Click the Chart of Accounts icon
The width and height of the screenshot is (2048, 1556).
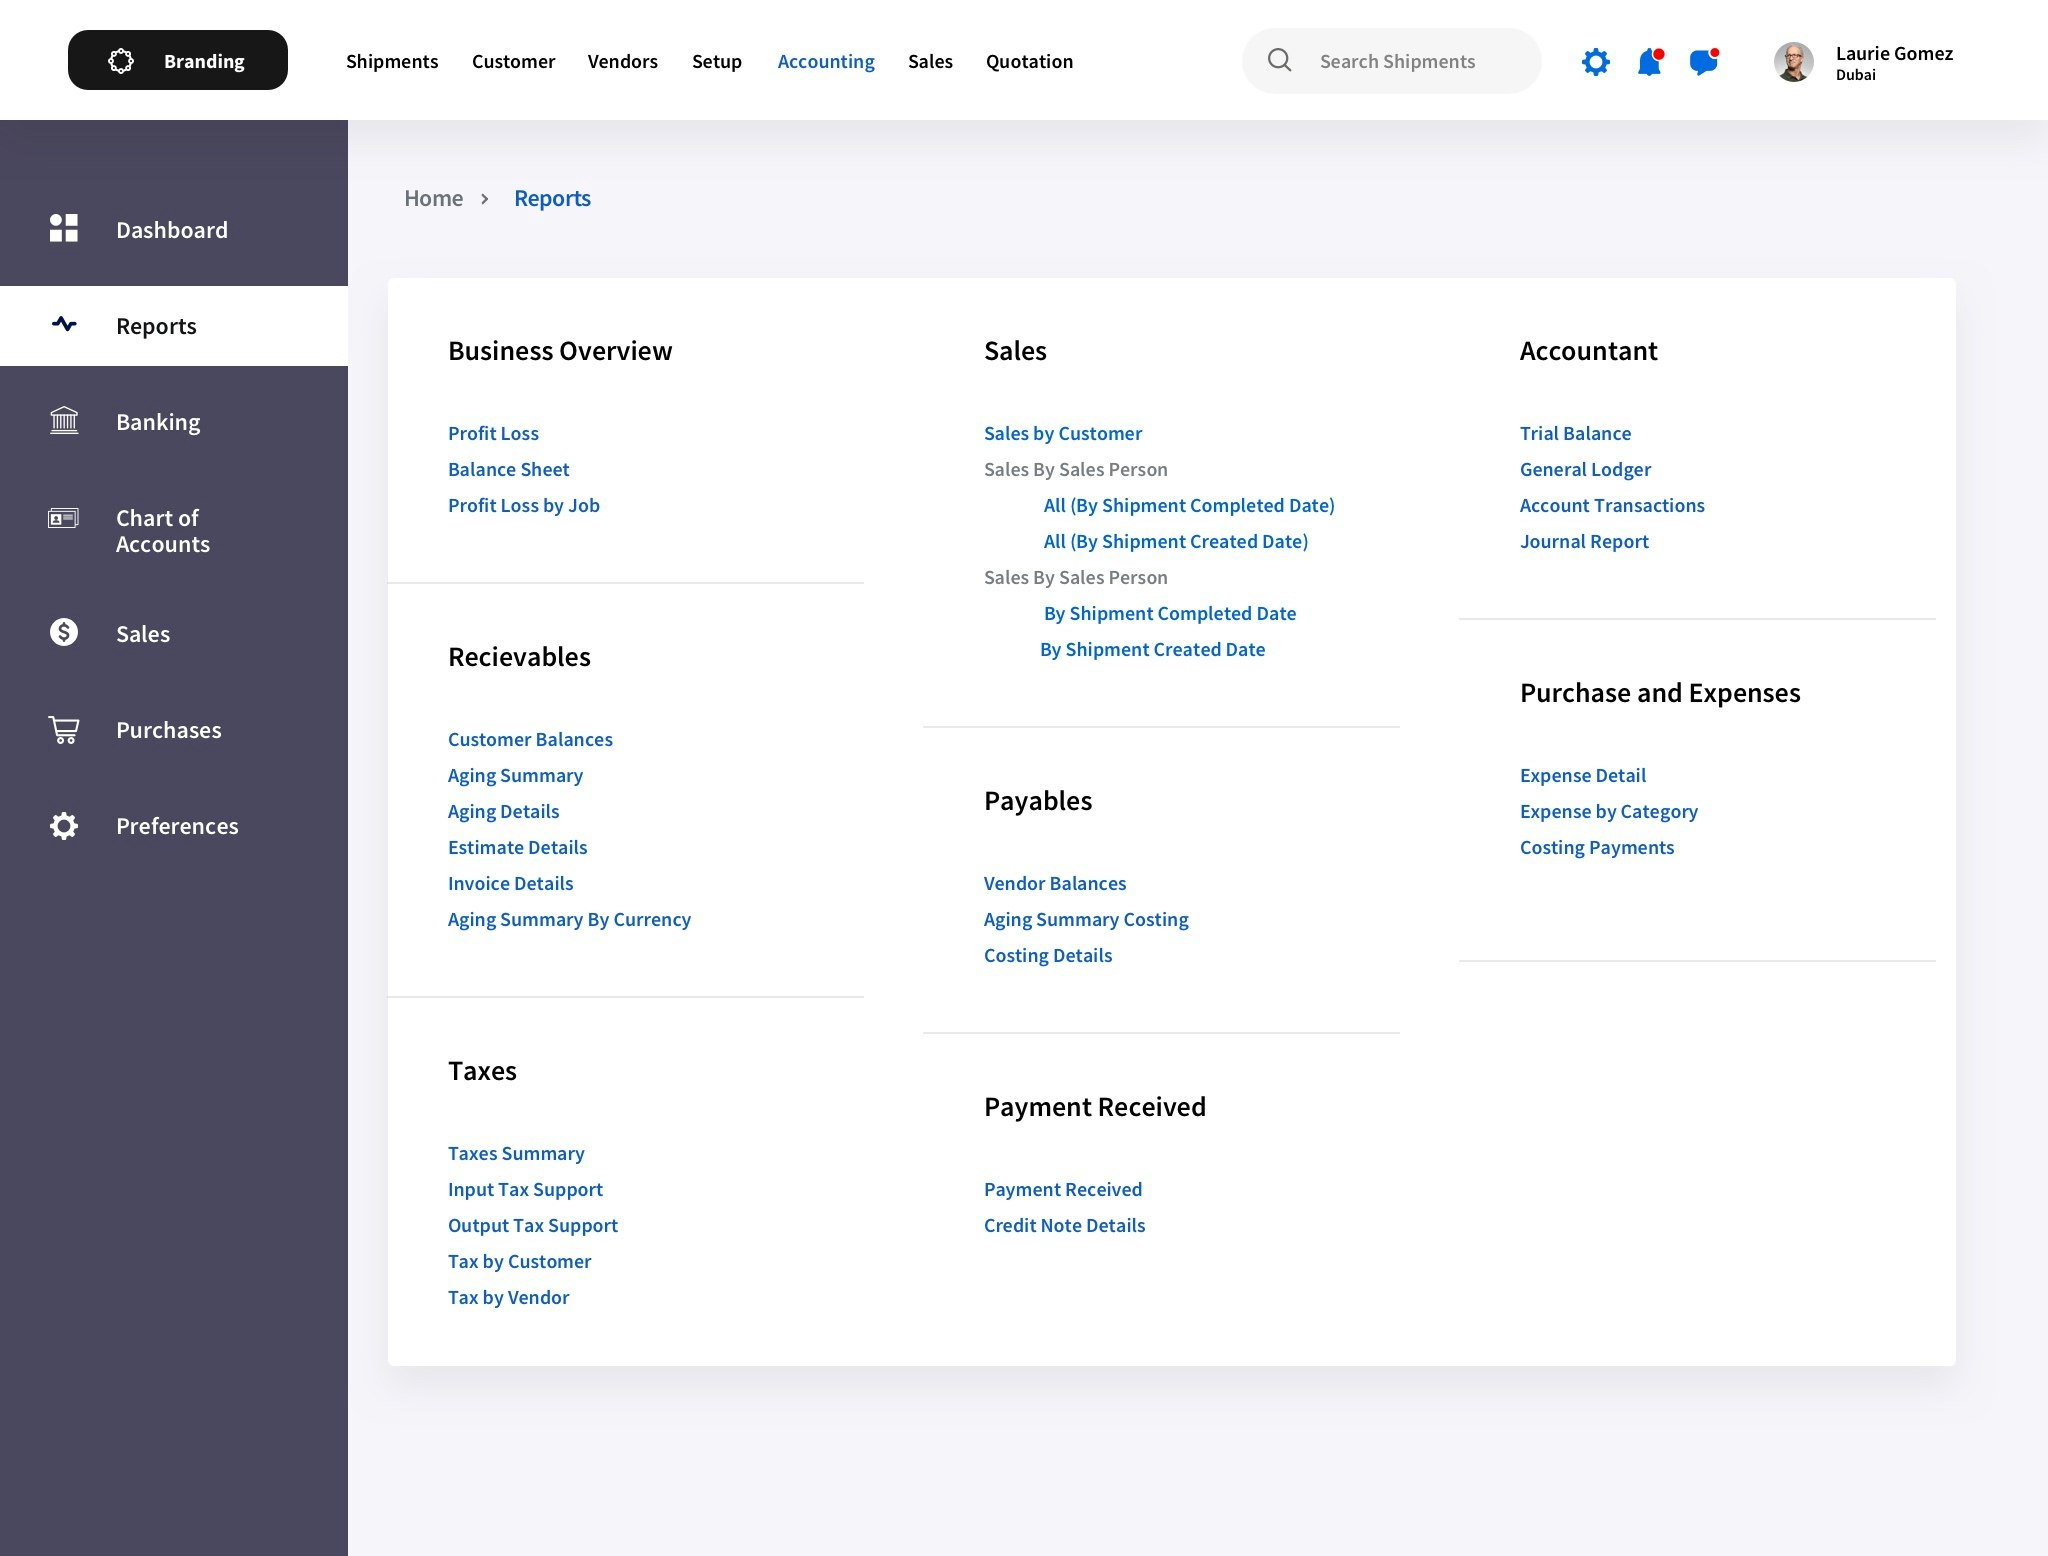pyautogui.click(x=63, y=519)
